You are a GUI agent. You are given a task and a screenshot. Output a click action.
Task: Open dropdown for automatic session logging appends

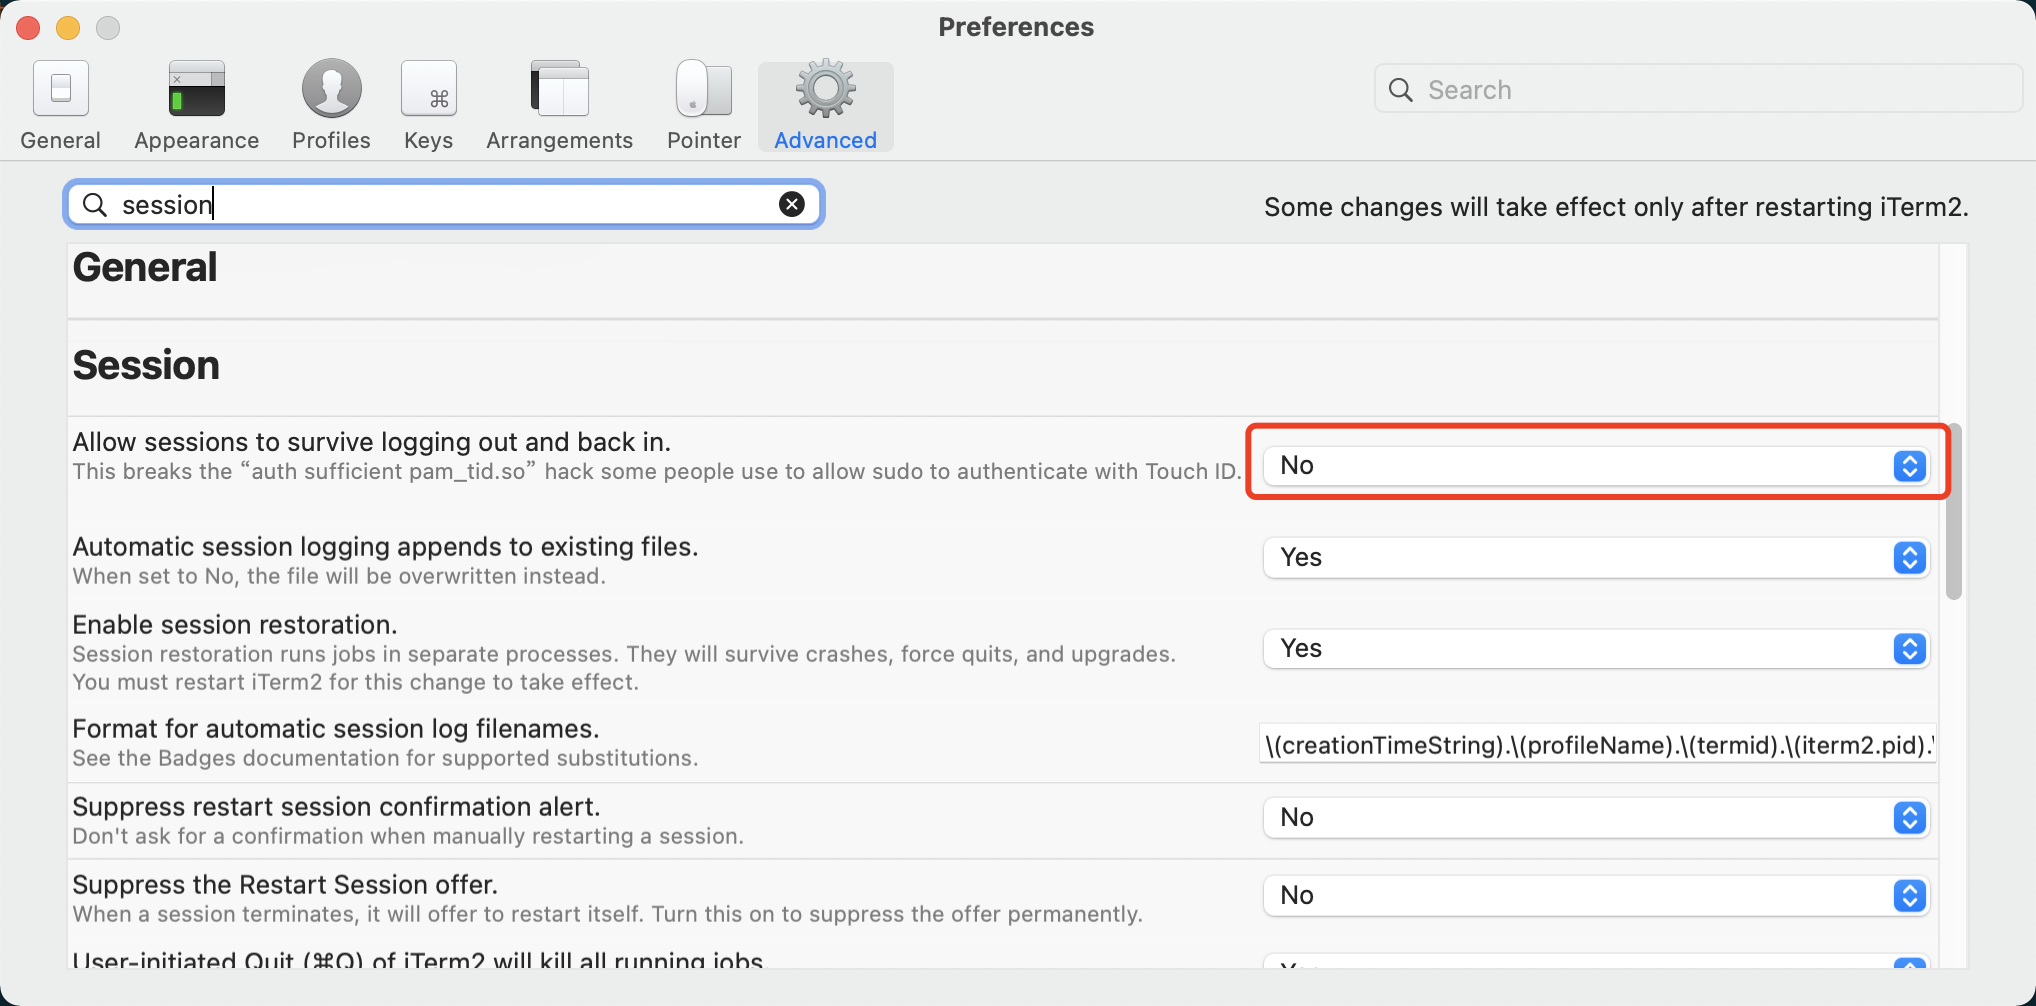[x=1594, y=557]
